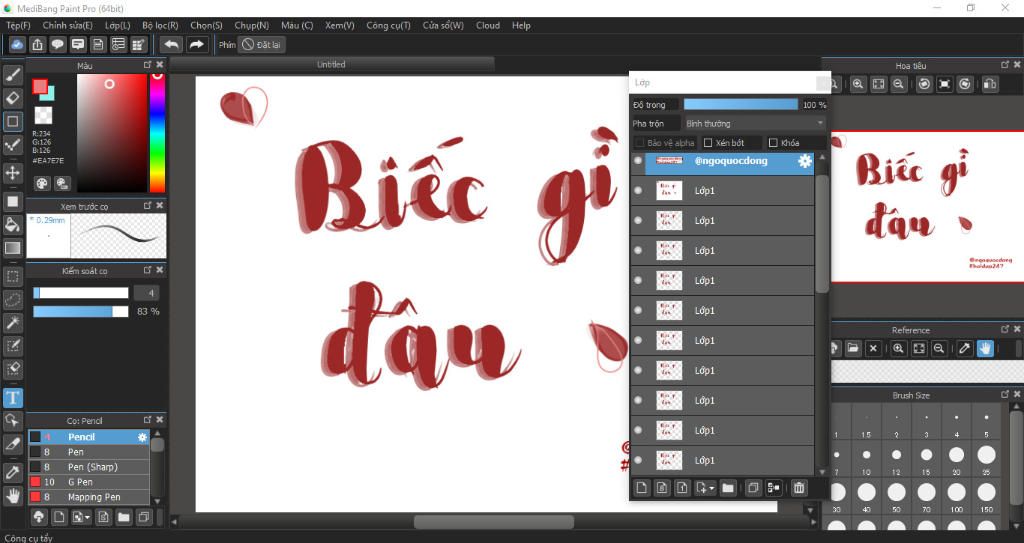
Task: Flip the canvas view in Navigator panel
Action: pos(990,84)
